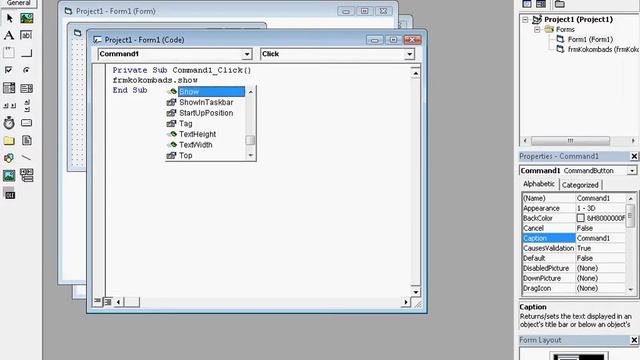Select the Shape control tool
Image resolution: width=640 pixels, height=360 pixels.
[9, 158]
